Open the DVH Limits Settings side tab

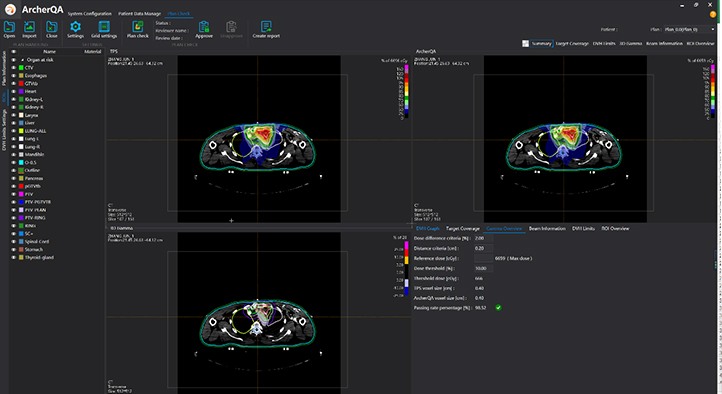(4, 130)
